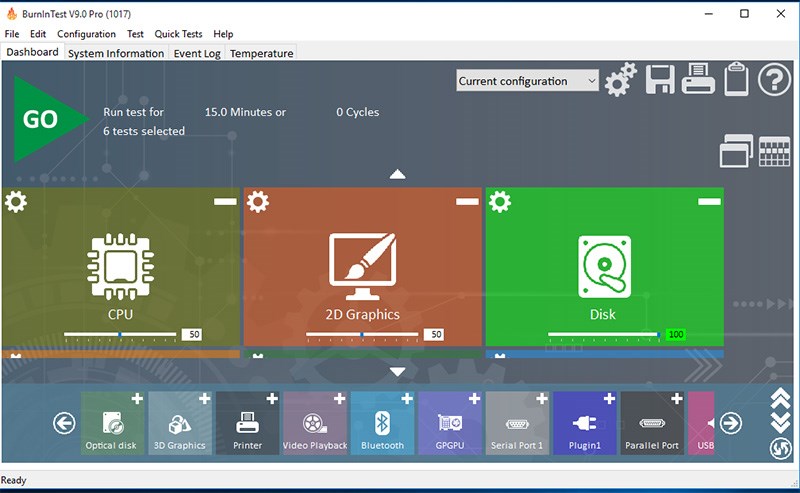Switch to stacked windows view icon
This screenshot has height=493, width=800.
(736, 151)
